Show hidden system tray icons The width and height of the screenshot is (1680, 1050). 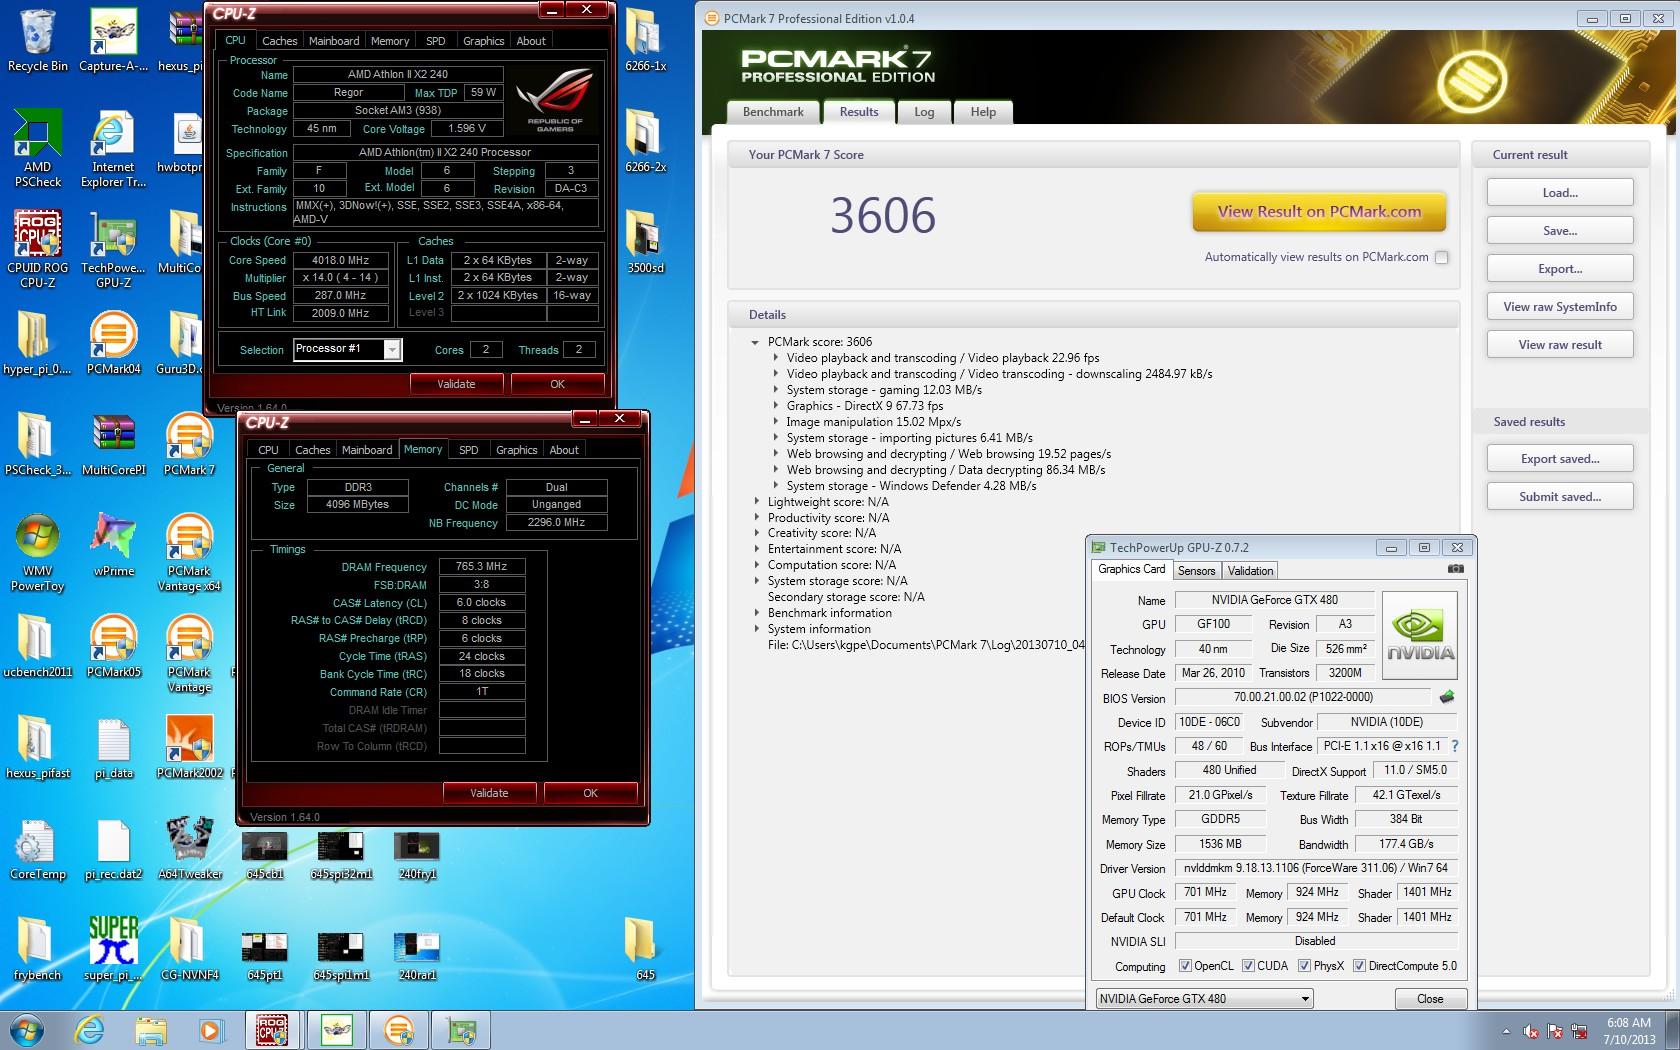(1506, 1031)
